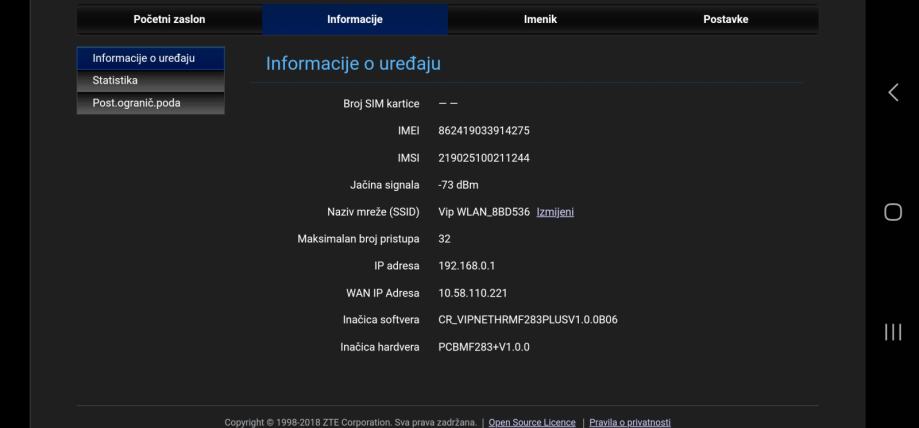919x428 pixels.
Task: Click software version CR_VIPNETHRMF283PLUSV1.0.0B06
Action: point(528,320)
